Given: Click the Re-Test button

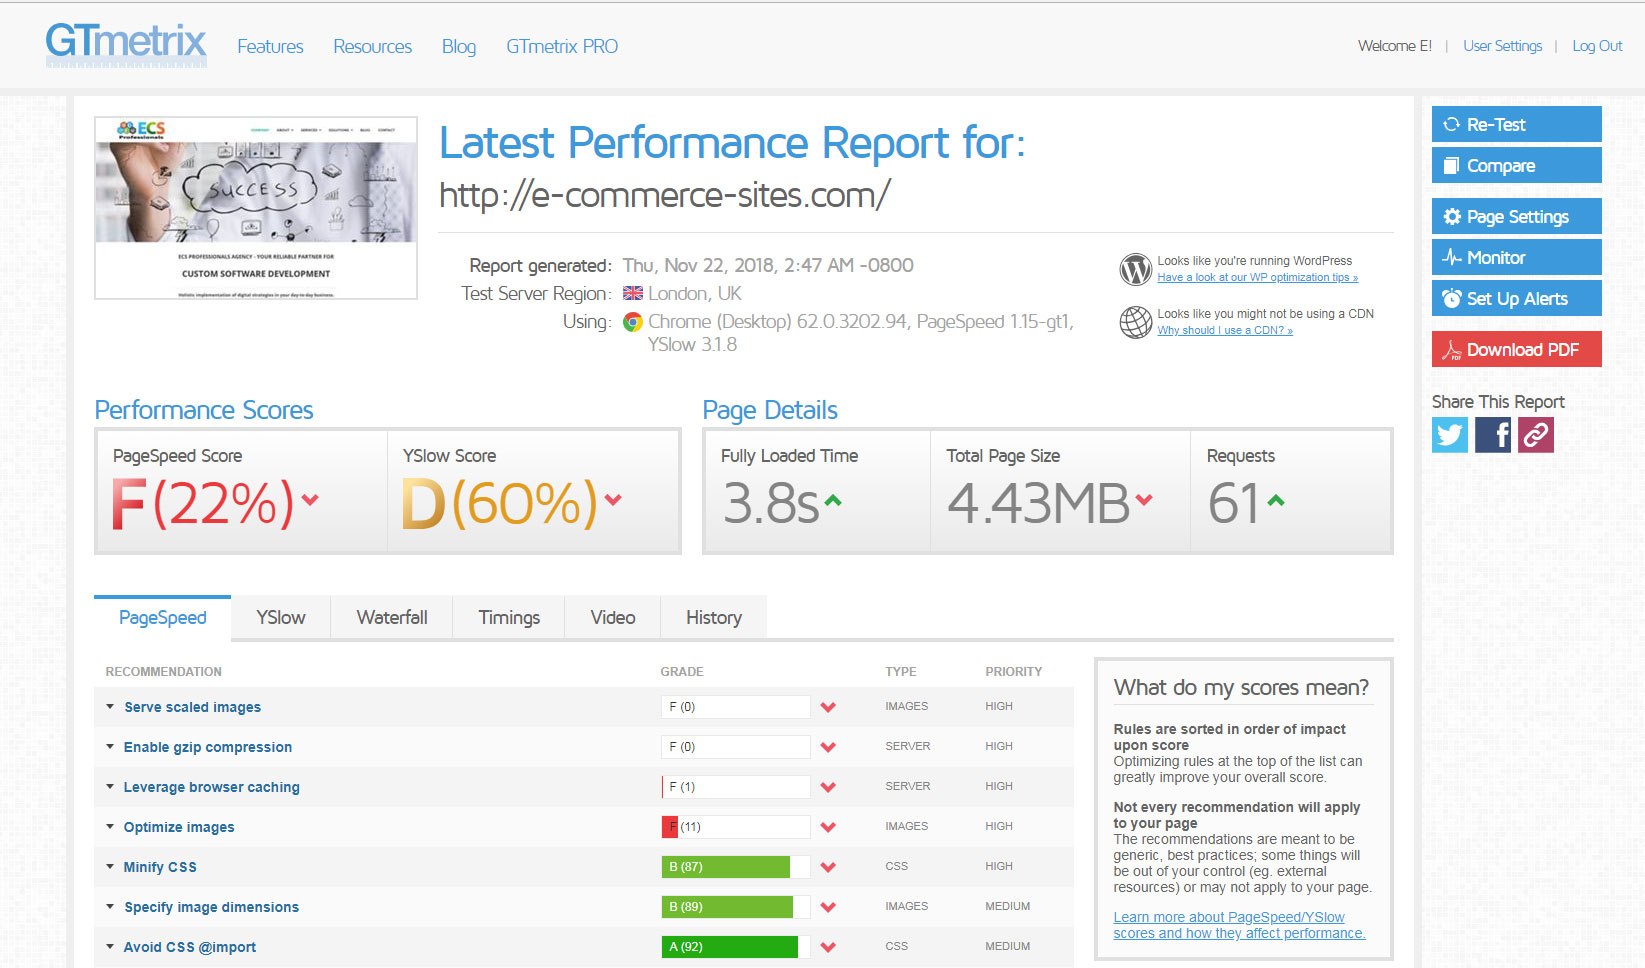Looking at the screenshot, I should pos(1516,124).
